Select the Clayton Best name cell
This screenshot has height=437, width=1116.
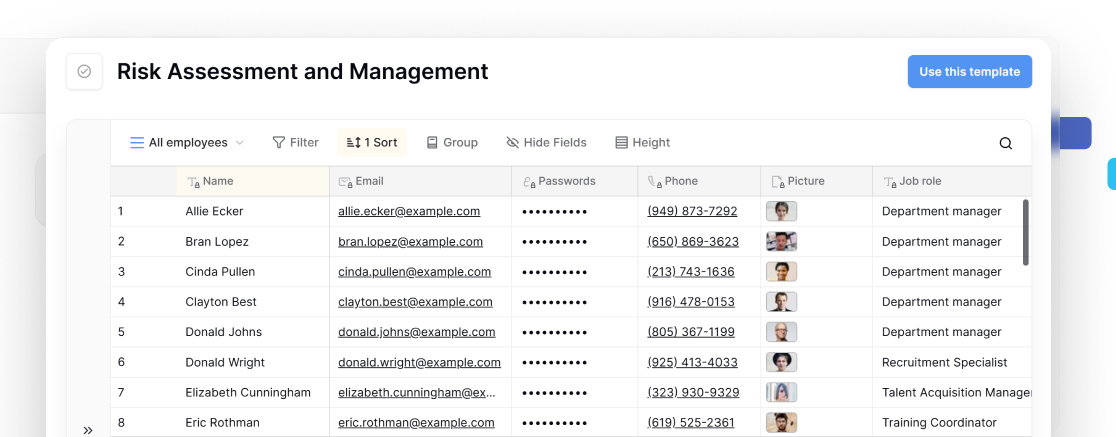[253, 302]
